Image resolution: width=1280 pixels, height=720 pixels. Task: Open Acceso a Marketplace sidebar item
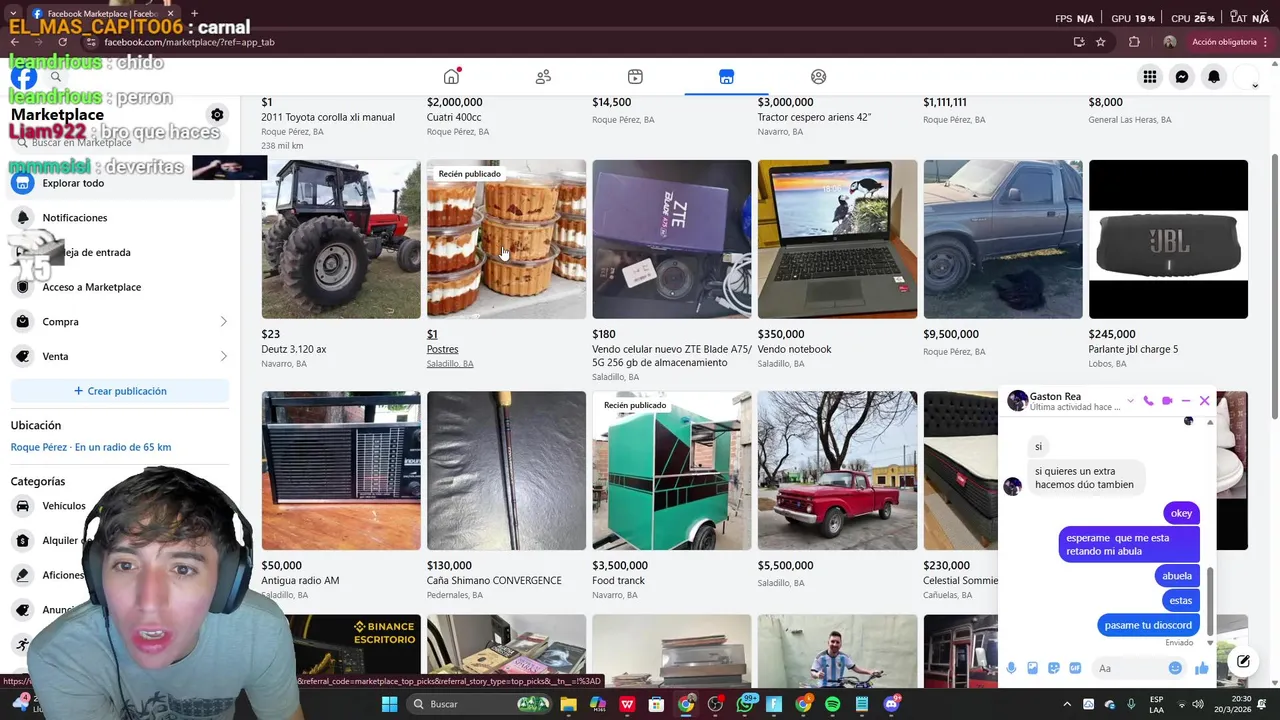tap(120, 287)
